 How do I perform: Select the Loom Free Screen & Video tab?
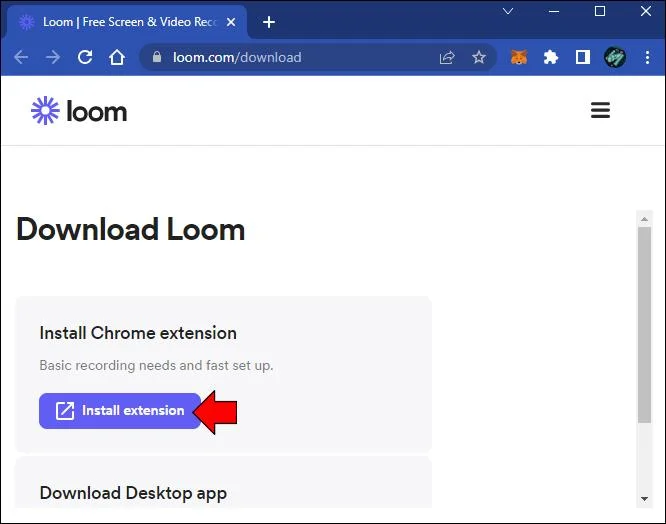[x=127, y=22]
